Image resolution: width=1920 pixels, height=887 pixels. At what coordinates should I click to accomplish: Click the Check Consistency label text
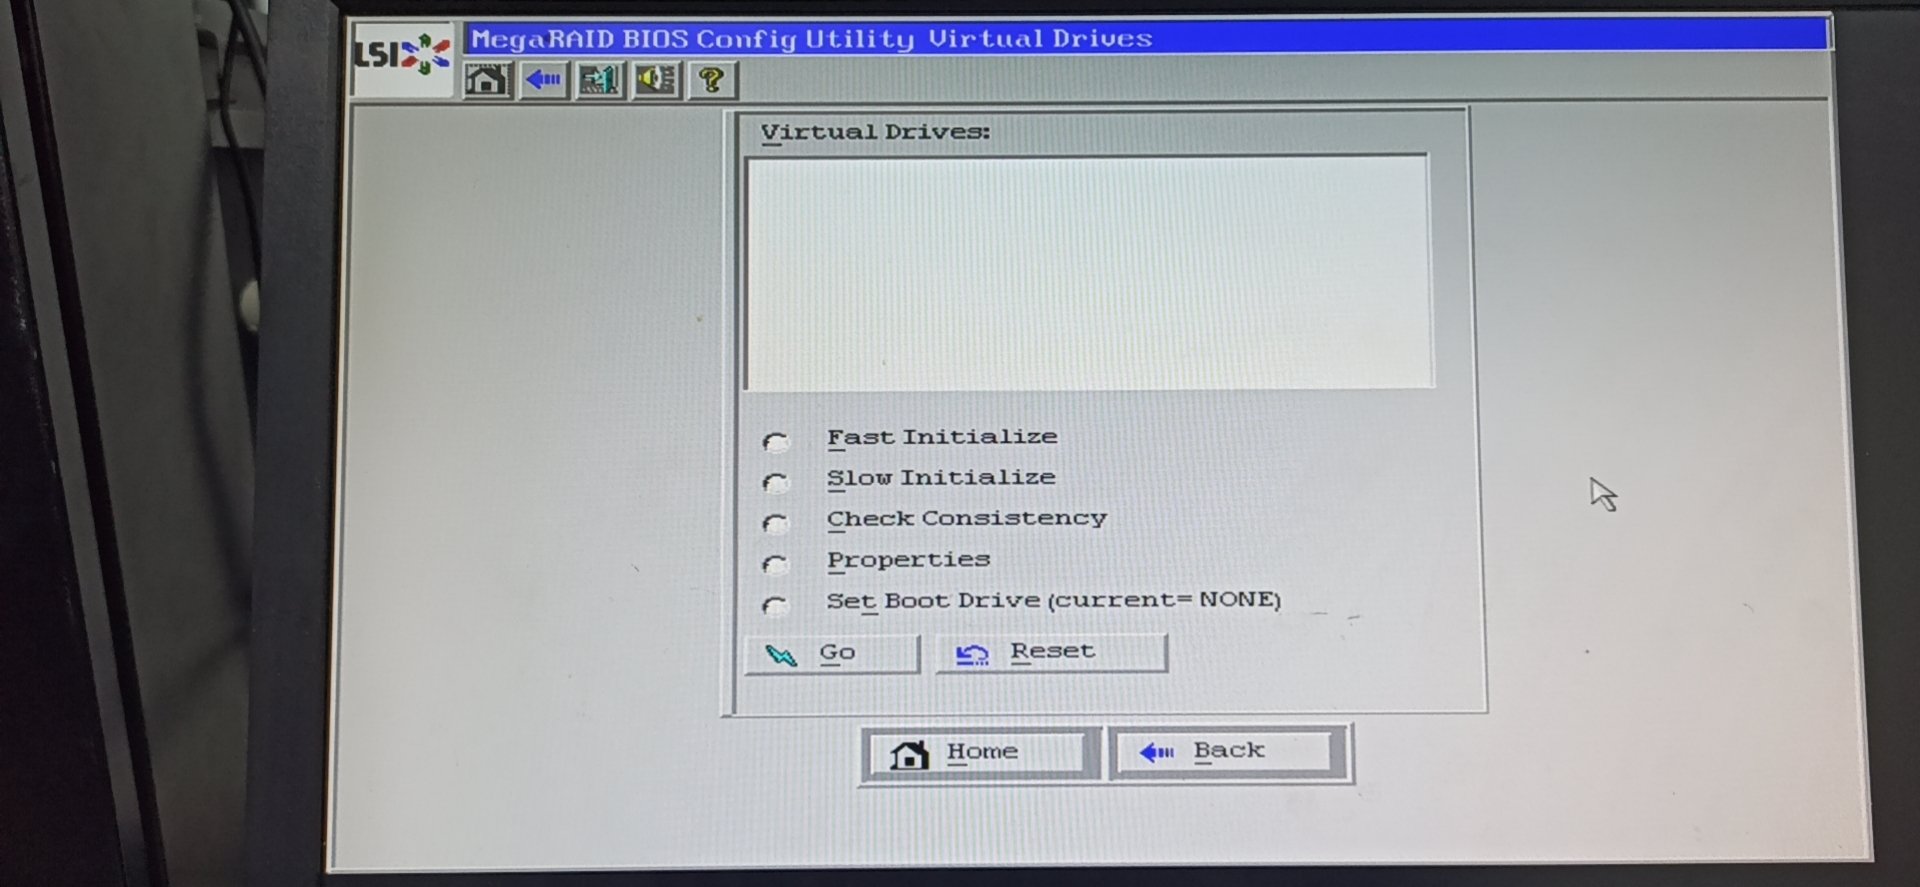tap(967, 519)
